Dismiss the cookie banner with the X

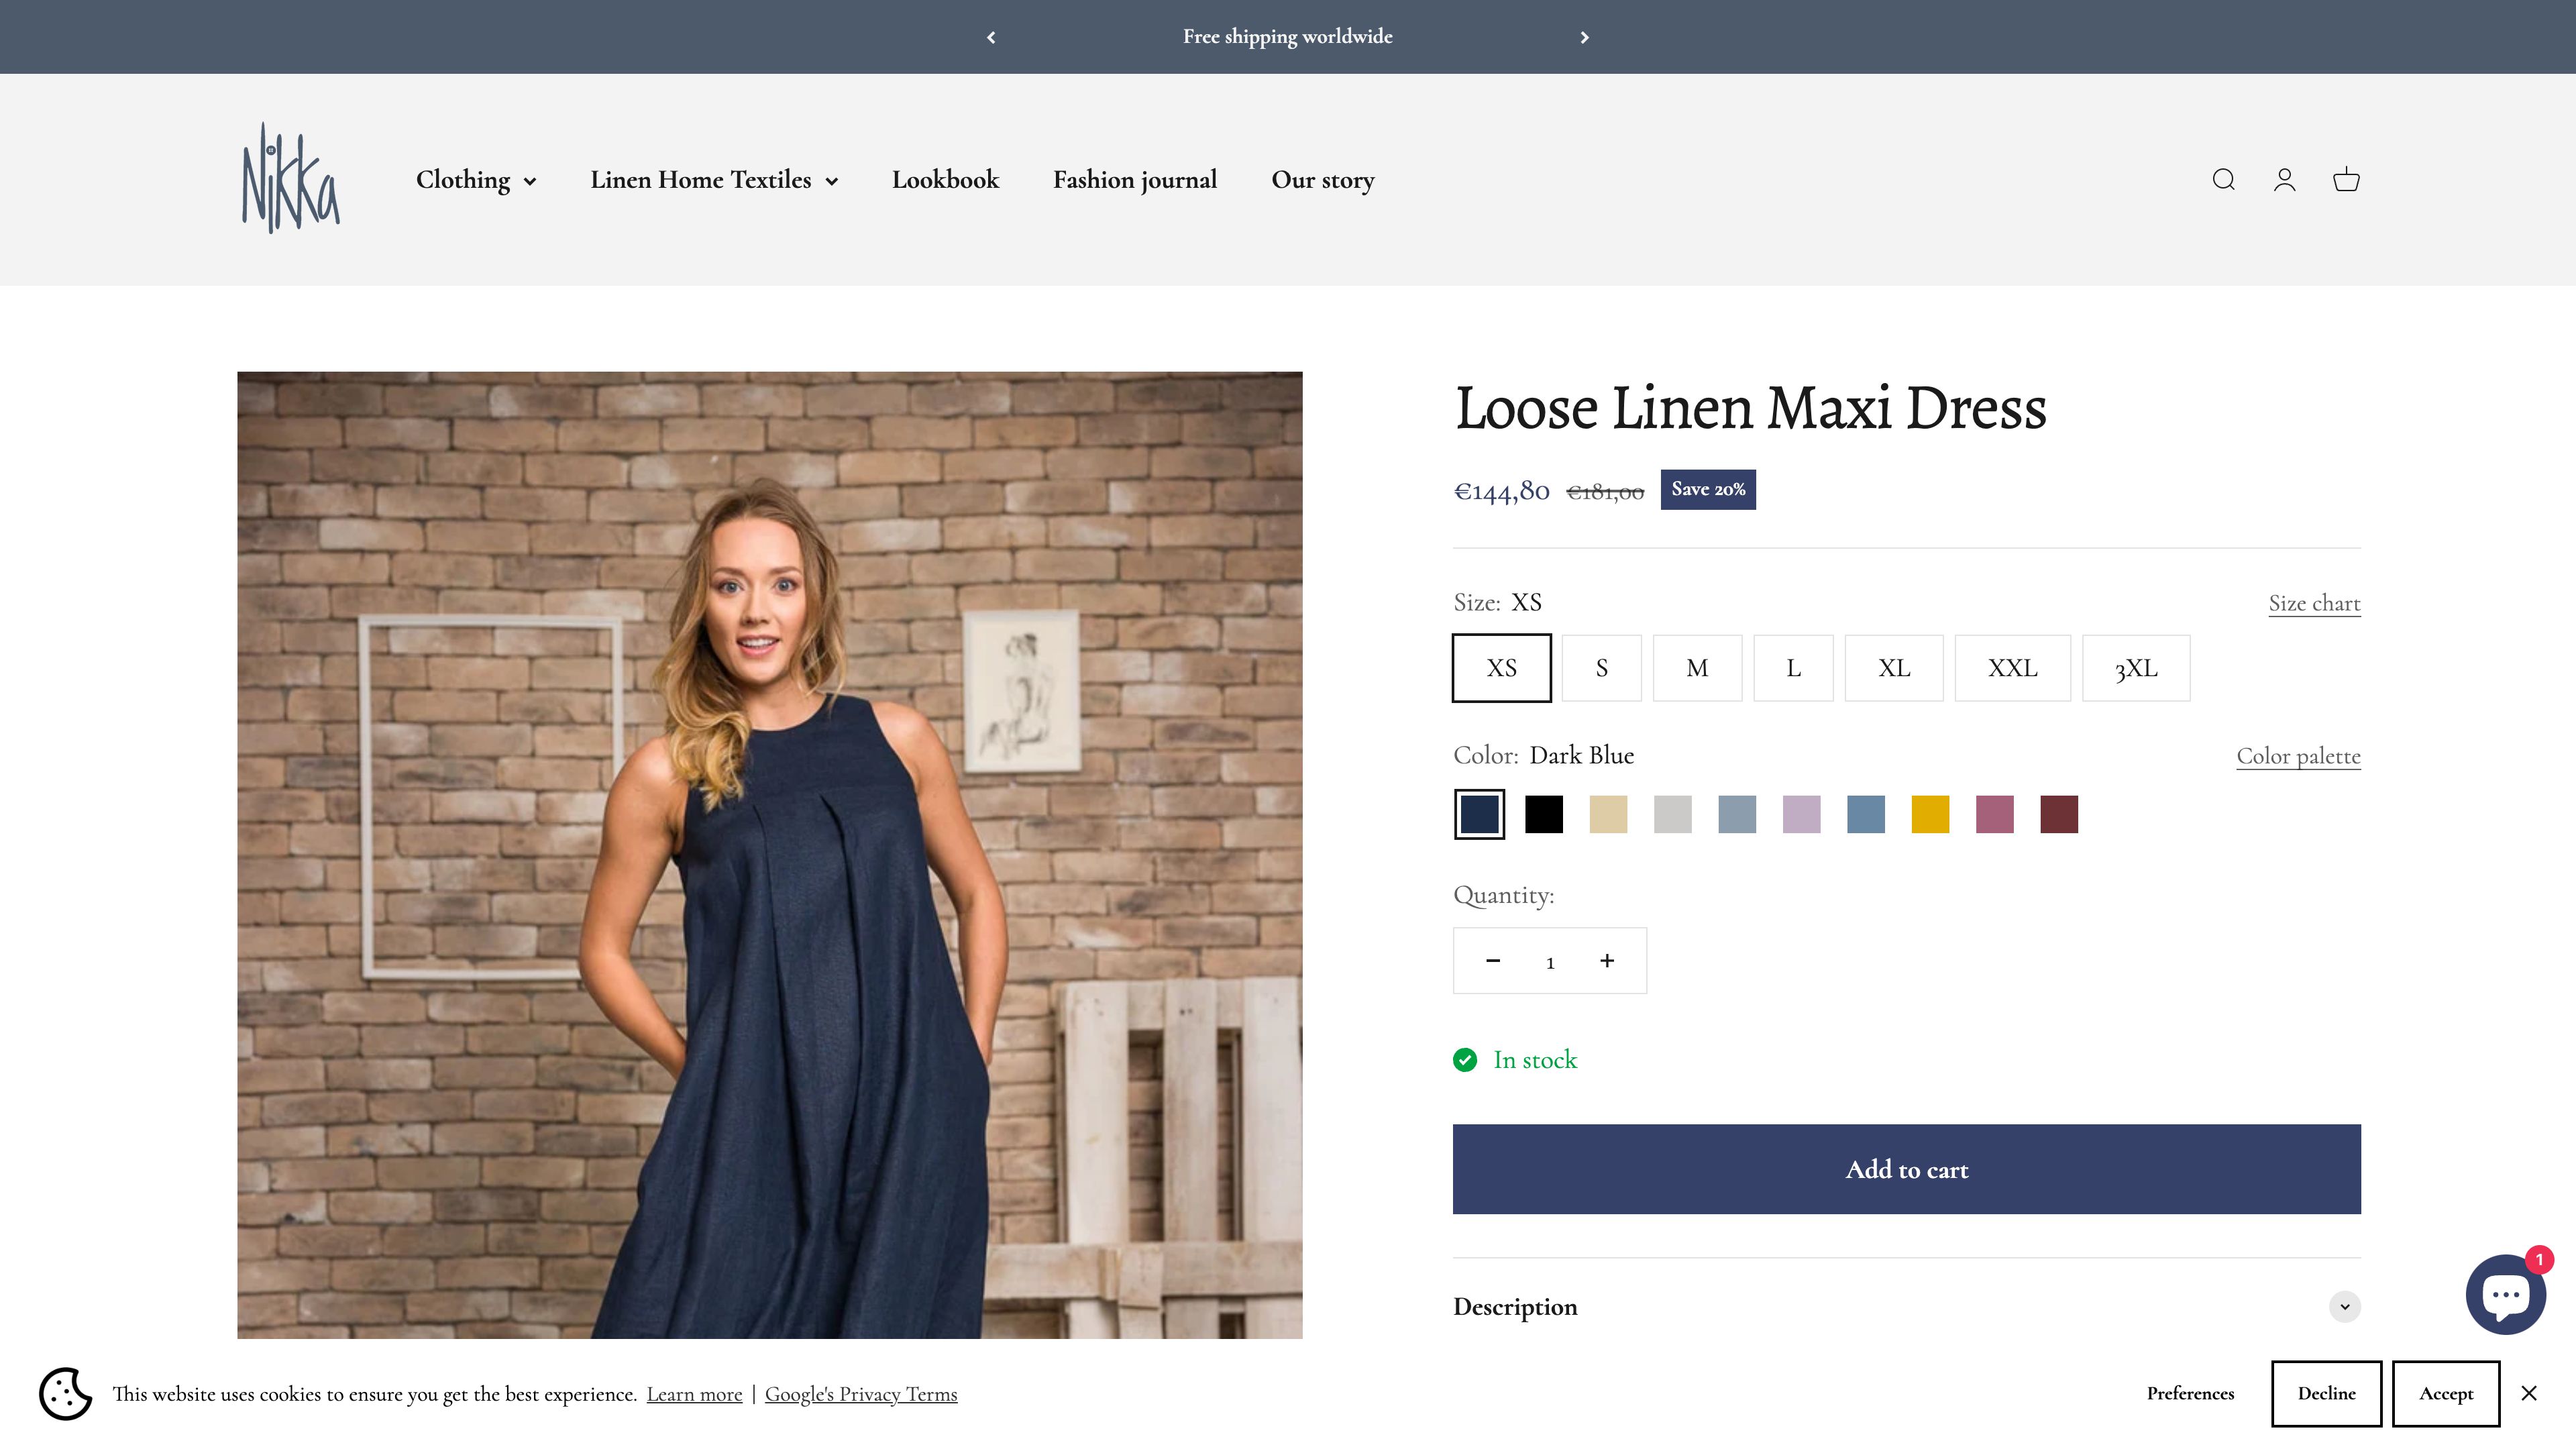pyautogui.click(x=2529, y=1393)
